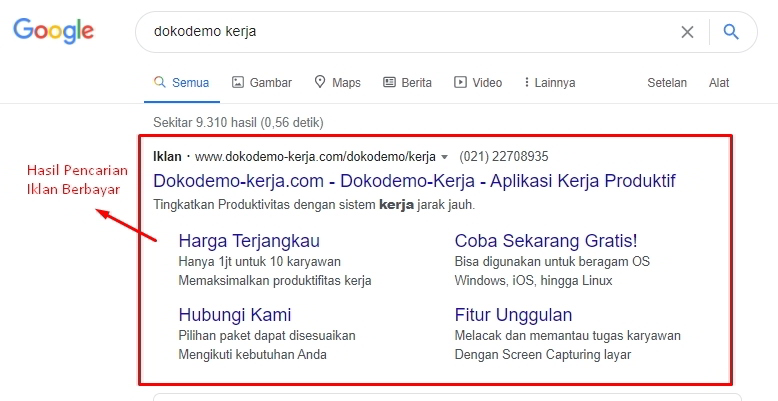Click the ad description Tingkatkan Produktivitas dengan sistem kerja

pos(314,204)
